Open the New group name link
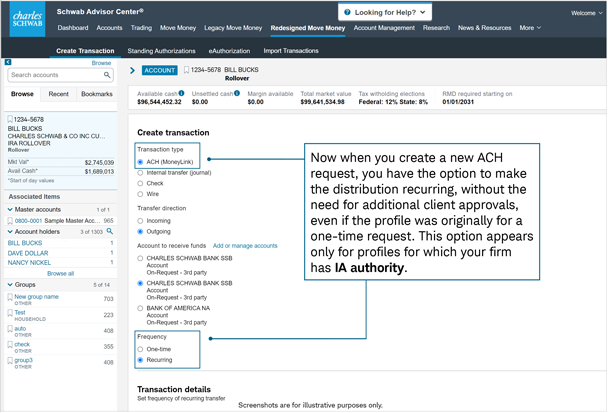The width and height of the screenshot is (608, 413). point(36,297)
